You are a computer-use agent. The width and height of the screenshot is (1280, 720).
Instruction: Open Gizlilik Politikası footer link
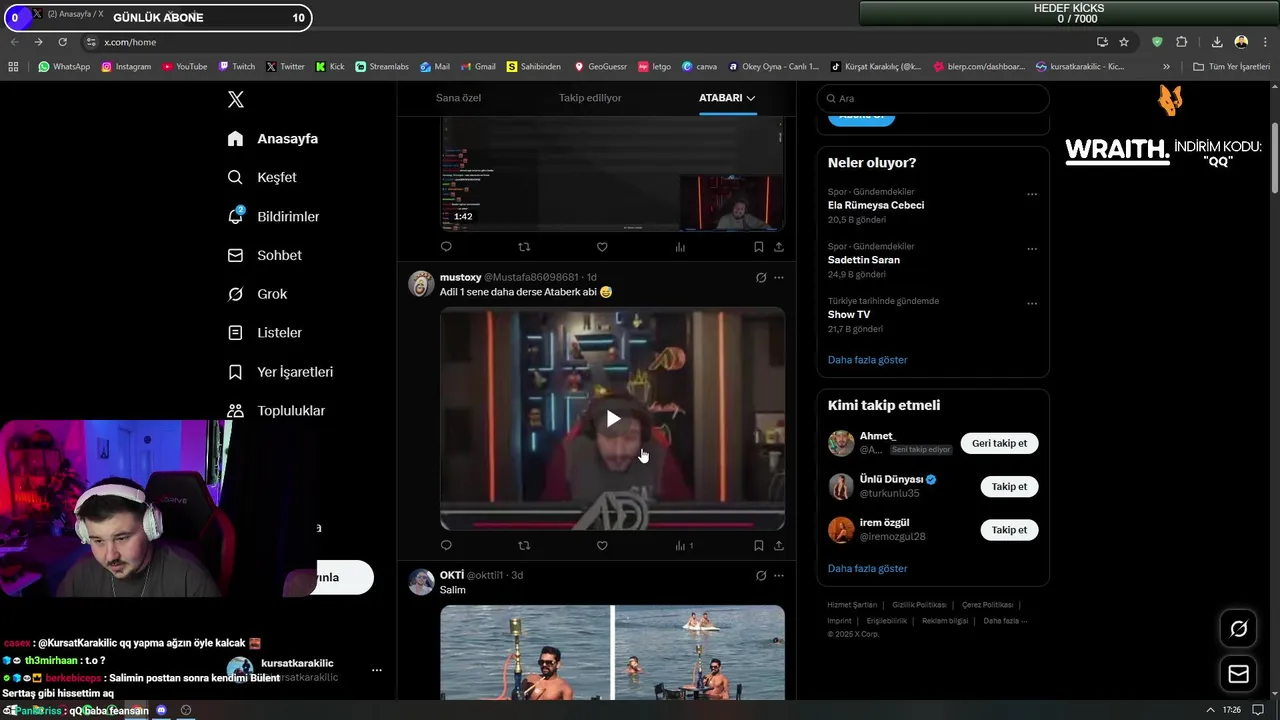coord(919,605)
